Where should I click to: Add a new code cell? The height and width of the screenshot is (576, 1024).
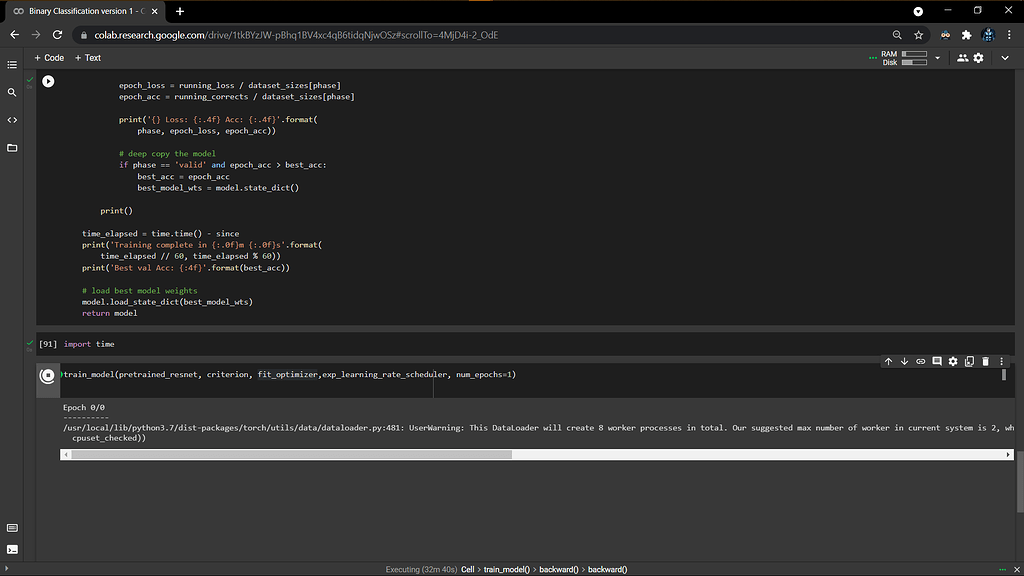48,57
